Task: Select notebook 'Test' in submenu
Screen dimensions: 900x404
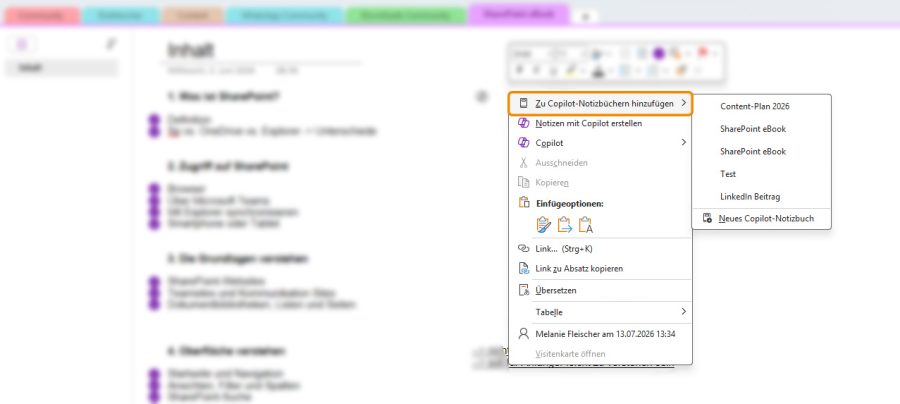Action: click(762, 173)
